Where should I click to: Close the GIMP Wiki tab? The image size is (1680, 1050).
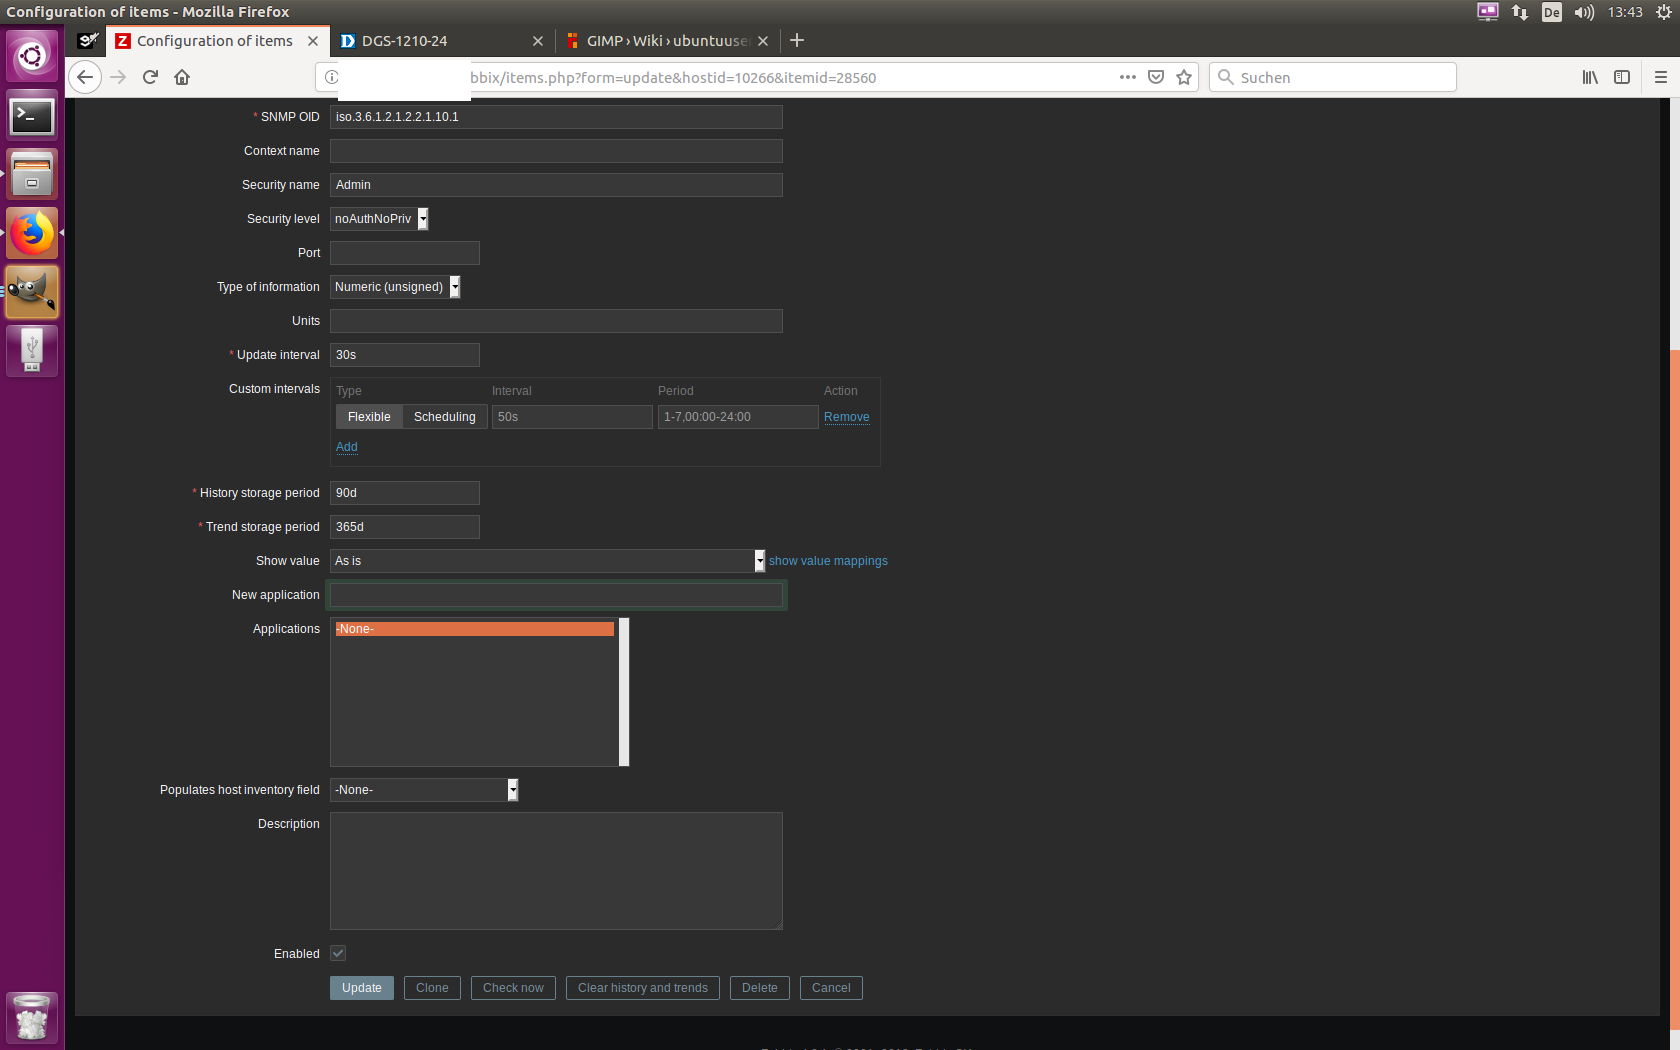763,41
